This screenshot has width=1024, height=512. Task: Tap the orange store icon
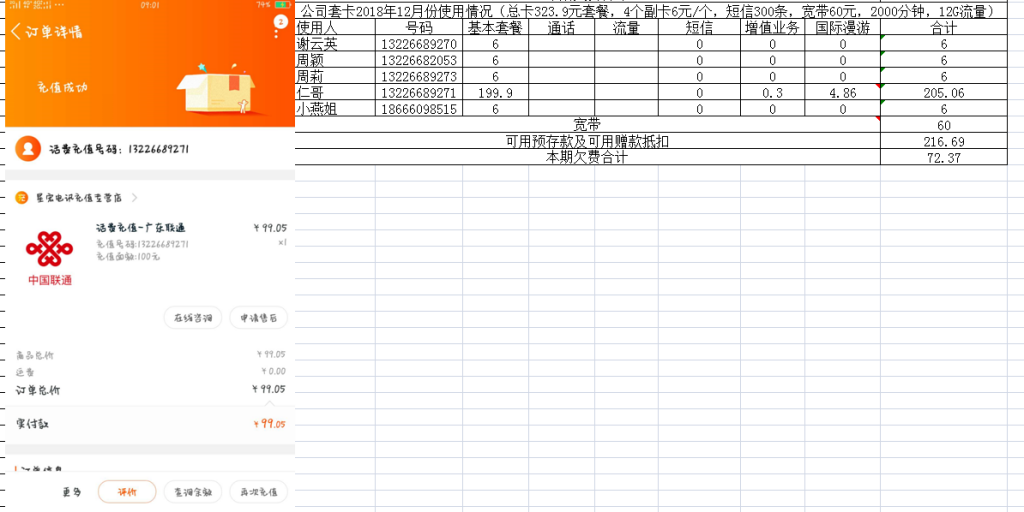(x=21, y=198)
